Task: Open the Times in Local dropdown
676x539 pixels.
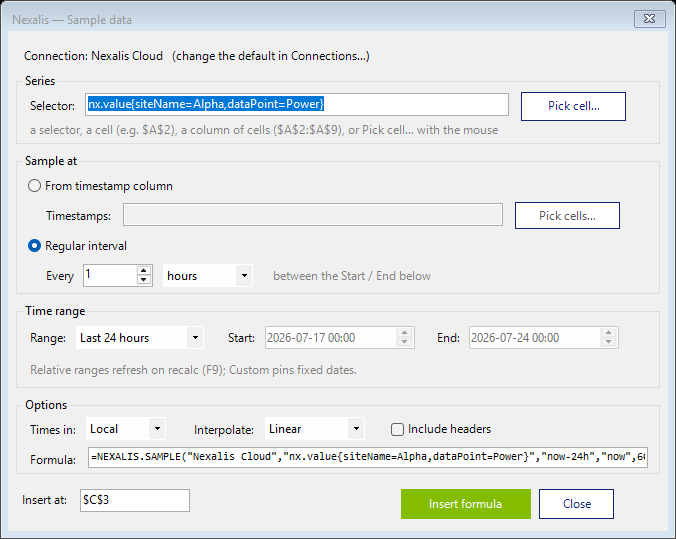Action: click(x=125, y=429)
